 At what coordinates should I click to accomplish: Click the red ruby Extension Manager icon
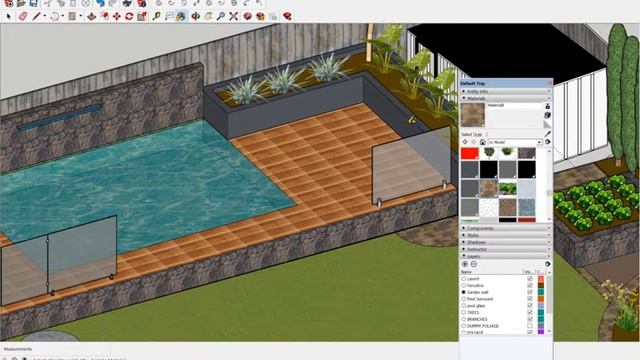pos(287,16)
